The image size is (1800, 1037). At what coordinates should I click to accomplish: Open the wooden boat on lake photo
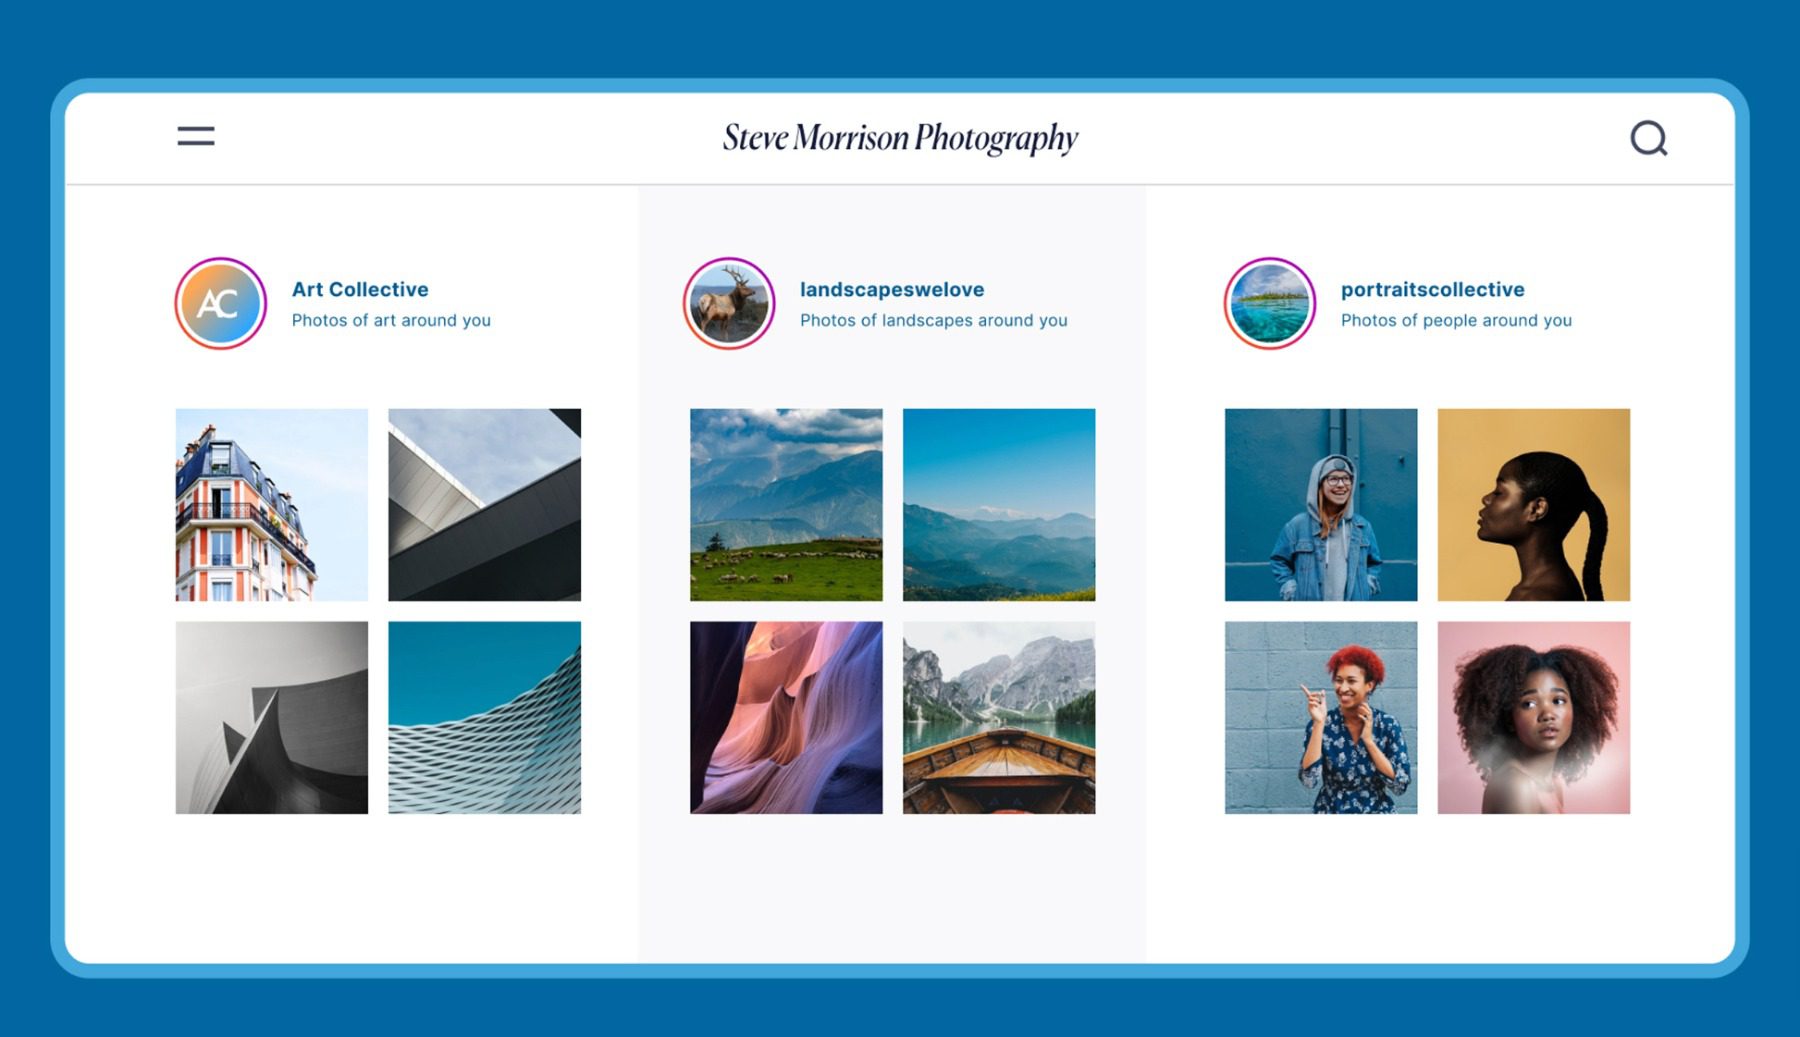pos(999,718)
